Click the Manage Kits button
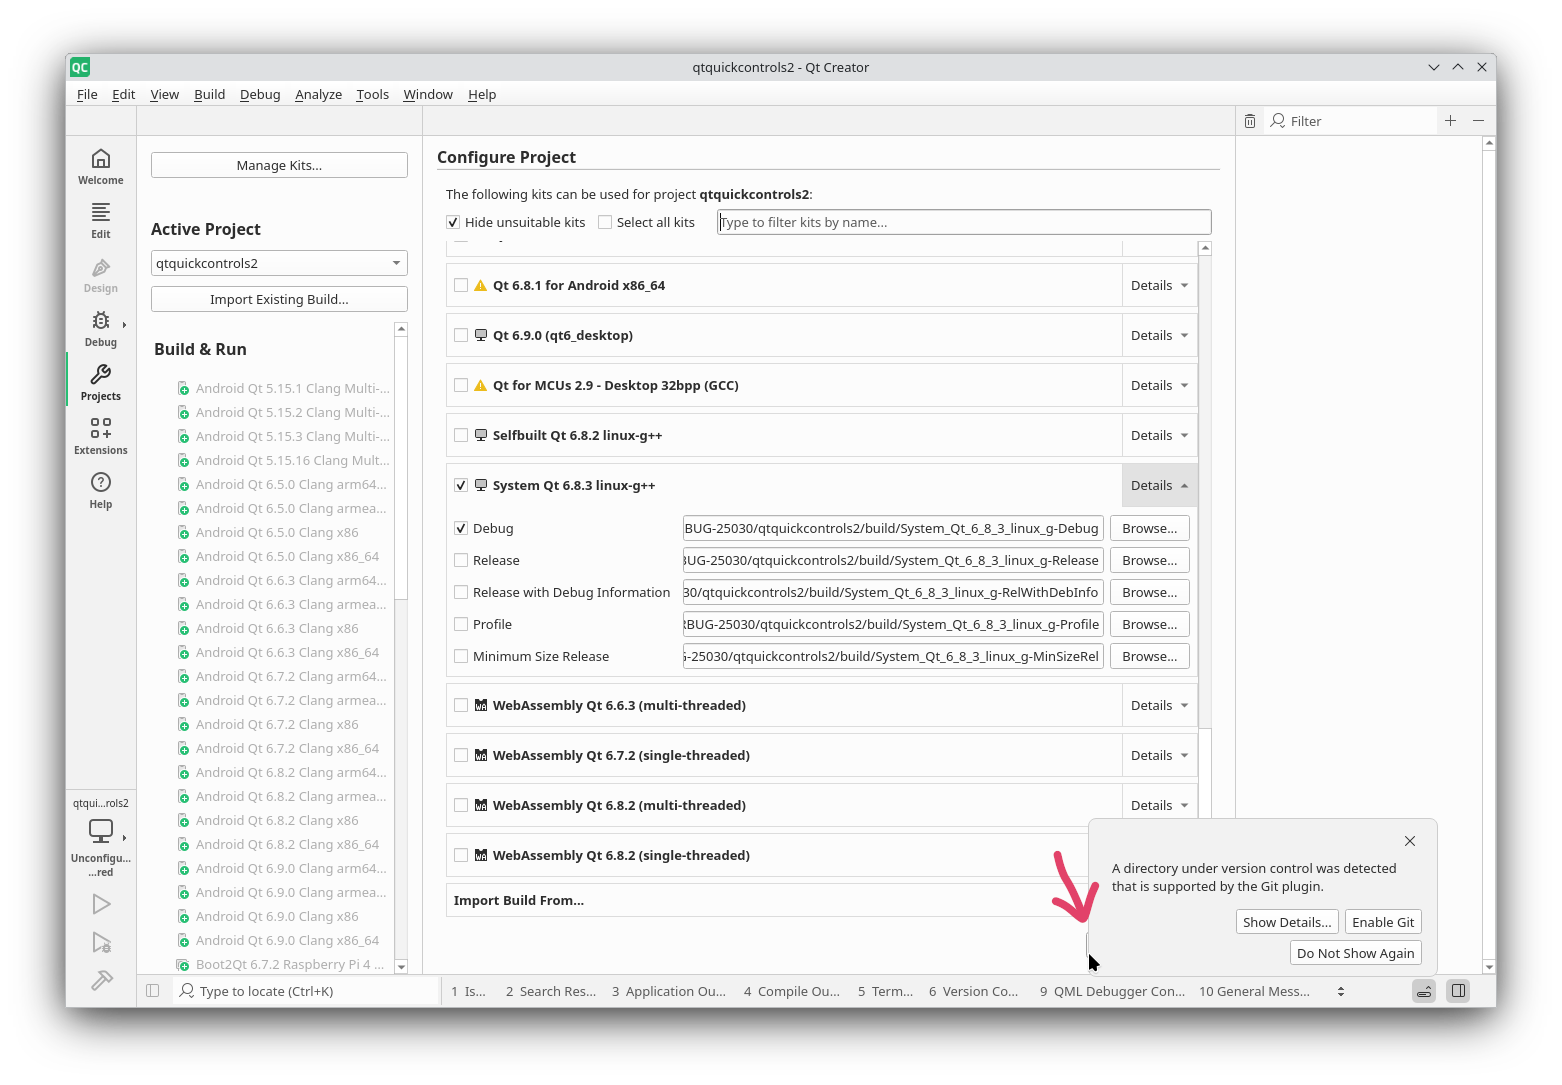 click(279, 165)
